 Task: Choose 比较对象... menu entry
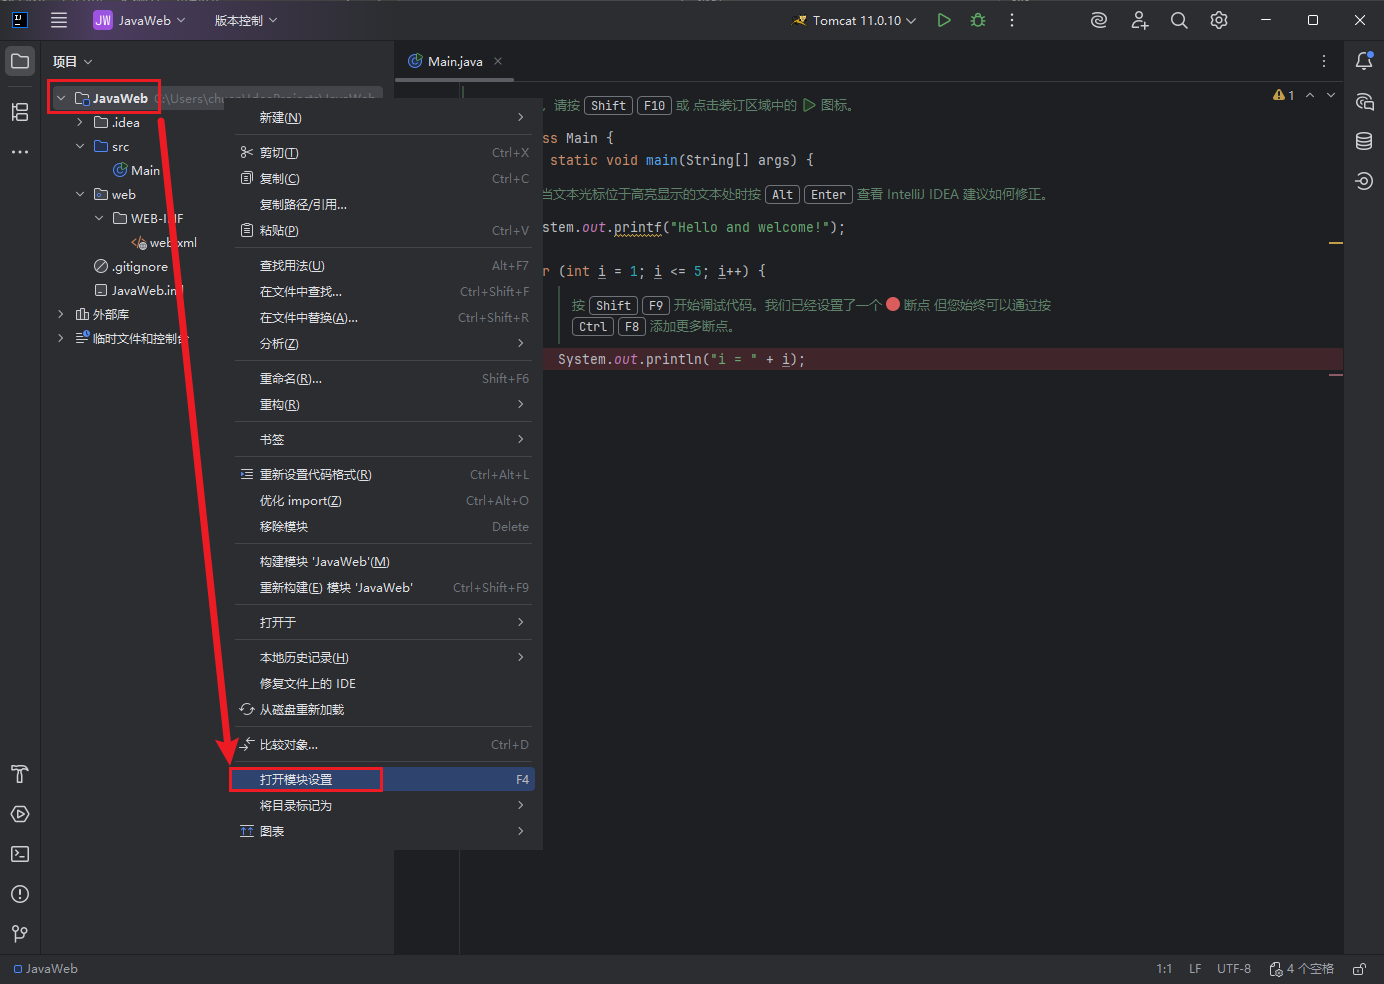coord(385,744)
